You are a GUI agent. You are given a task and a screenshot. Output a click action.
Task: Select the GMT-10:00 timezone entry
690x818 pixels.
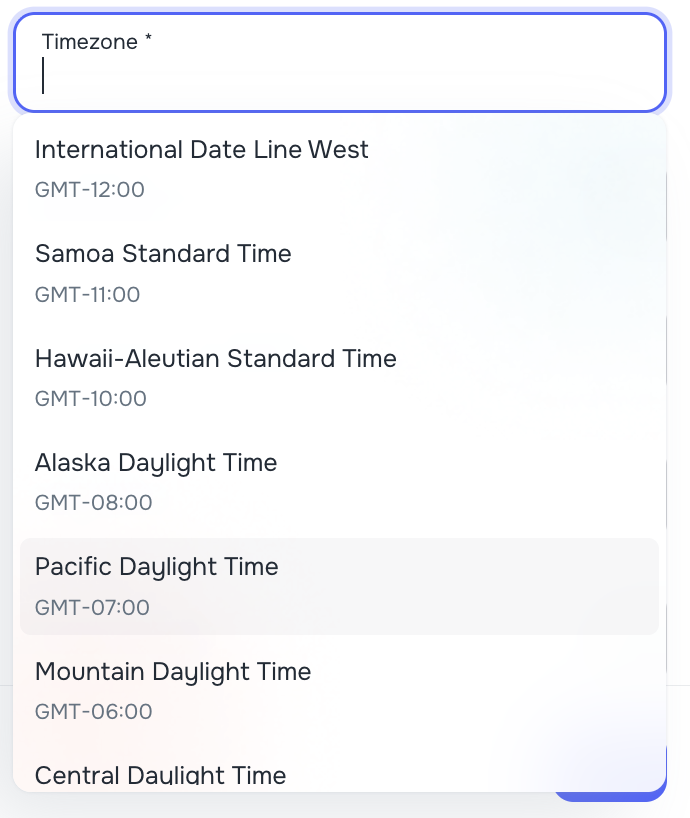[x=89, y=398]
